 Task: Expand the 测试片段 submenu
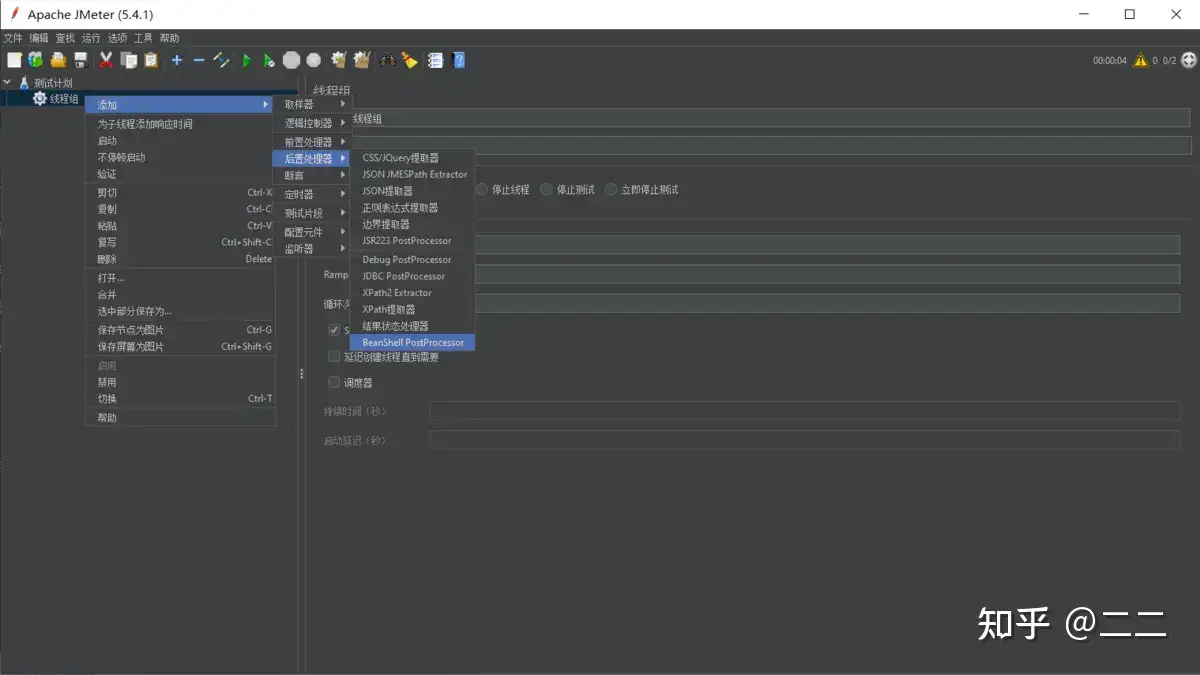(312, 213)
